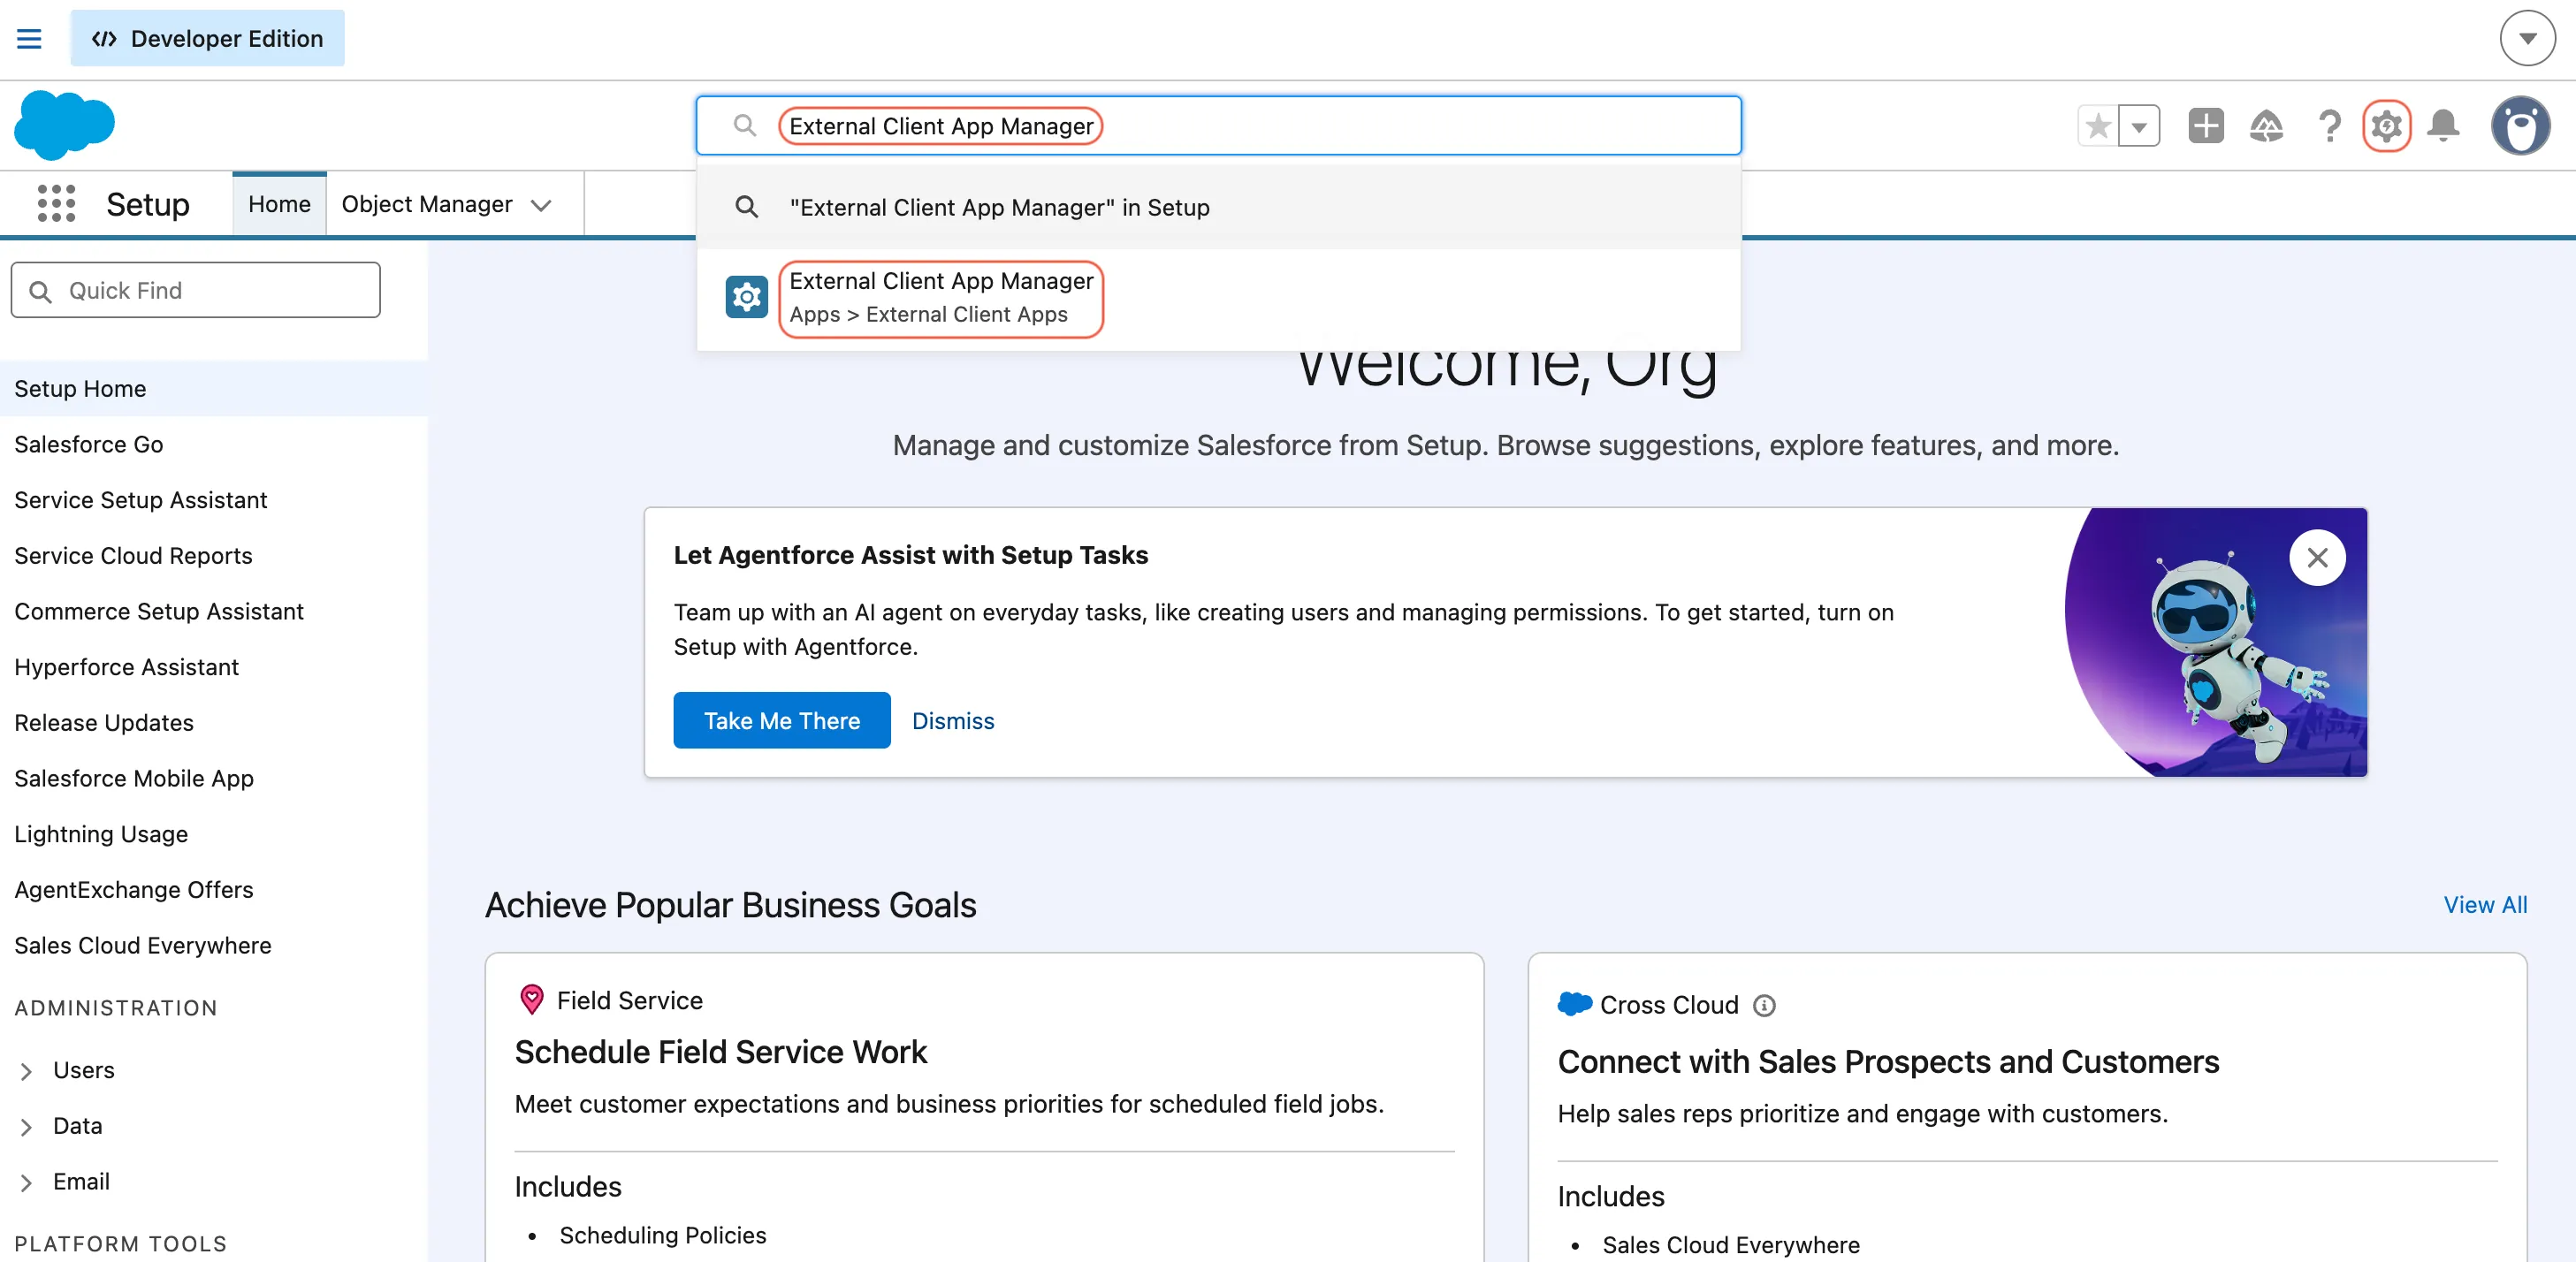
Task: Click the Field Service heart pin icon
Action: 532,999
